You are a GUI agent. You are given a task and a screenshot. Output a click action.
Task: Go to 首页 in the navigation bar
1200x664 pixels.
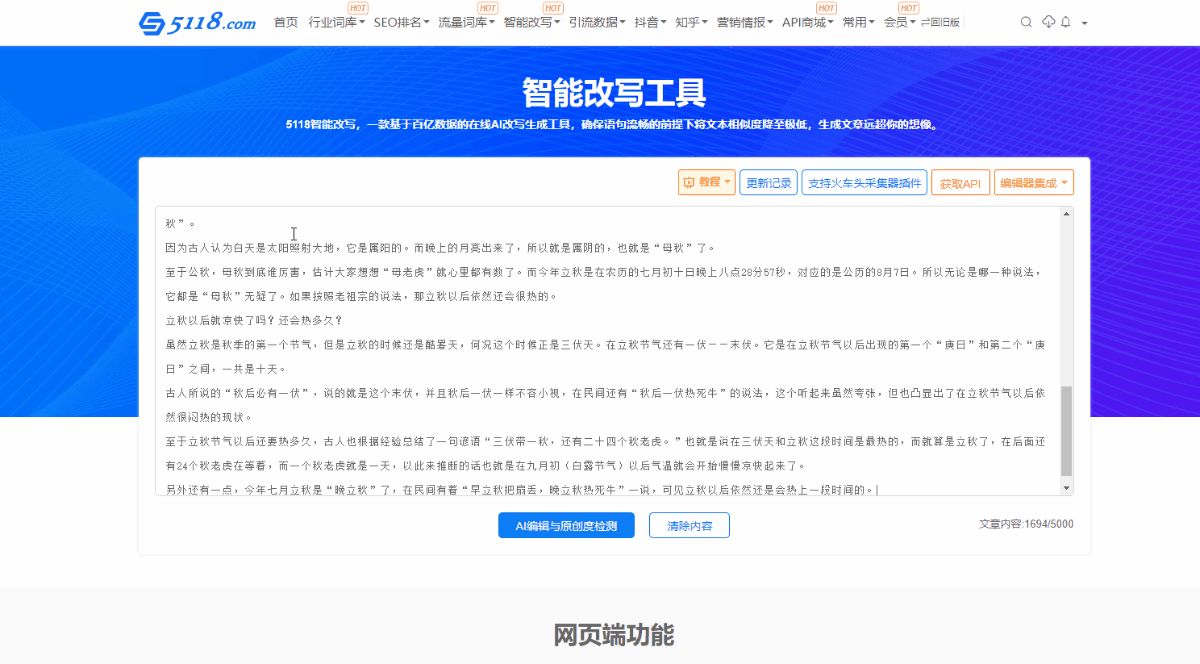[286, 22]
